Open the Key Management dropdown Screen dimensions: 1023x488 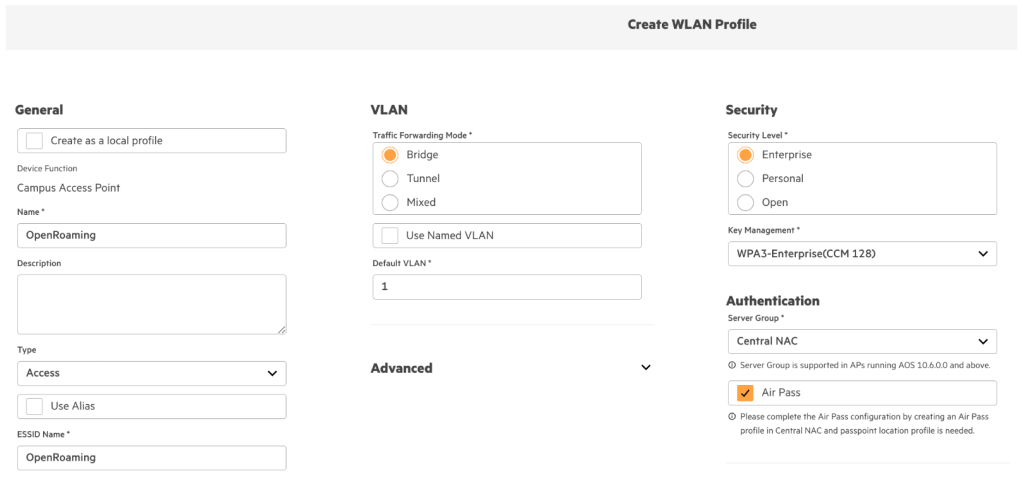[x=861, y=254]
